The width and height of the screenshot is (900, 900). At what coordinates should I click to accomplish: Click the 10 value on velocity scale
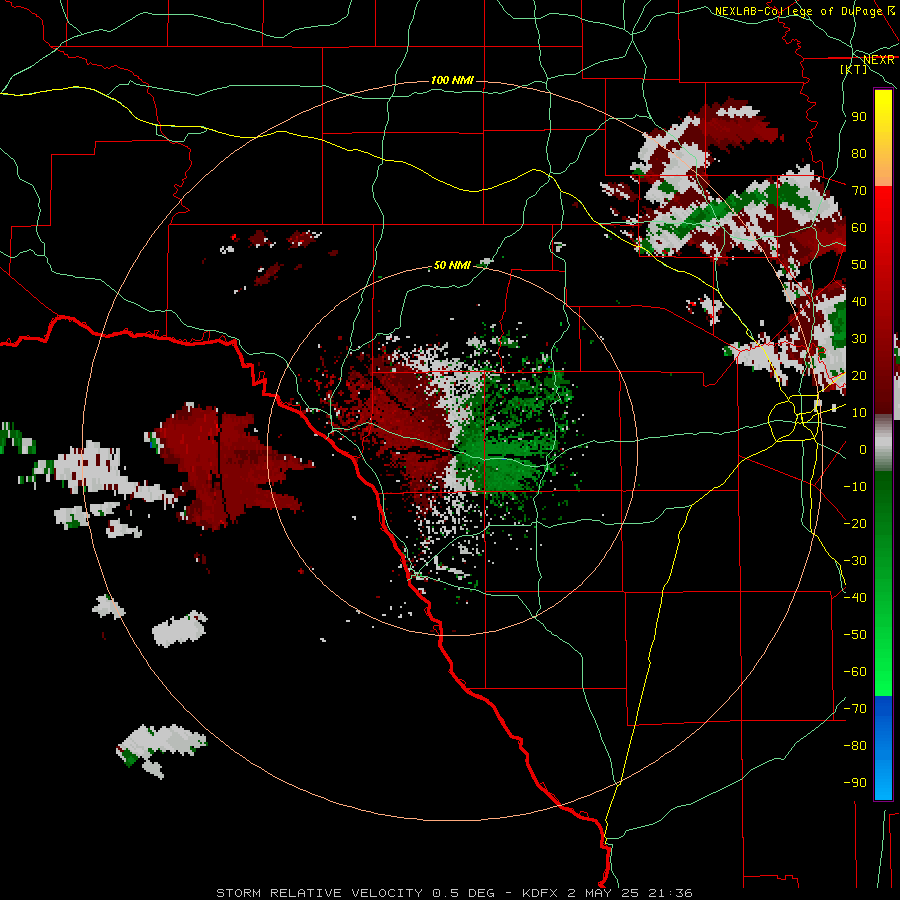(x=859, y=413)
